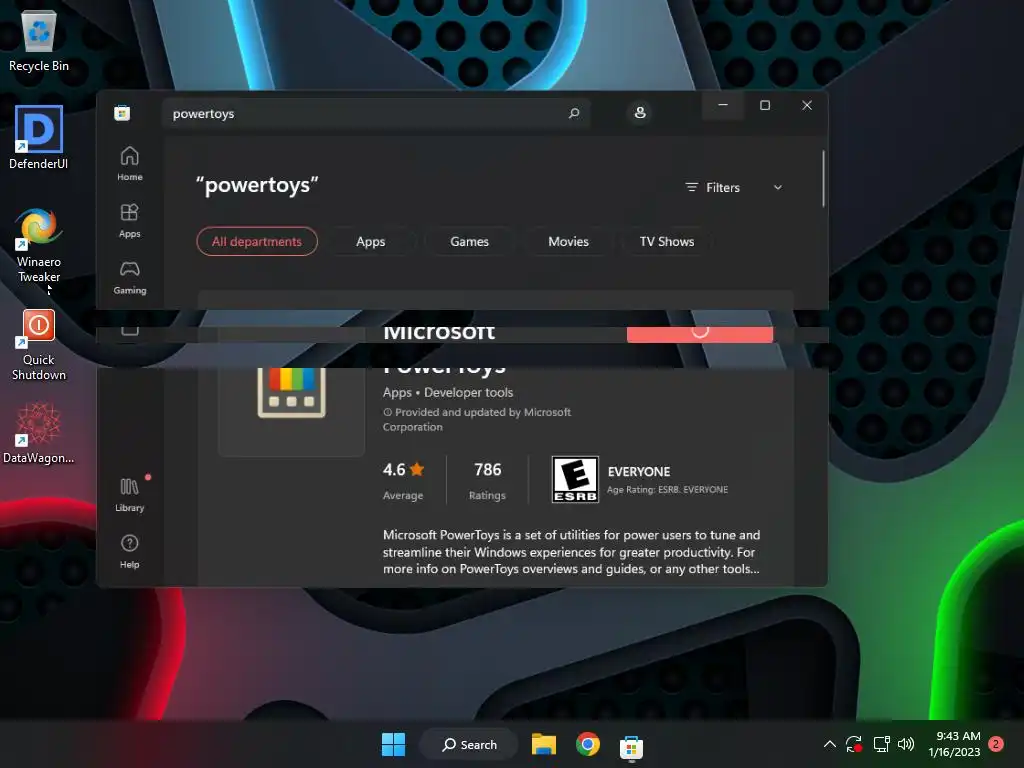Click the PowerToys description paragraph
The width and height of the screenshot is (1024, 768).
point(571,552)
